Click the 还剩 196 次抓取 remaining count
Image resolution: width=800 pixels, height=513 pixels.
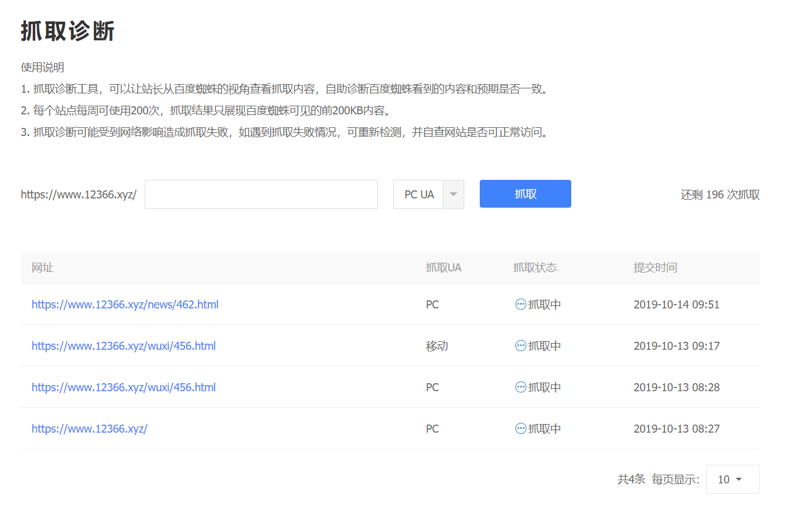(720, 194)
